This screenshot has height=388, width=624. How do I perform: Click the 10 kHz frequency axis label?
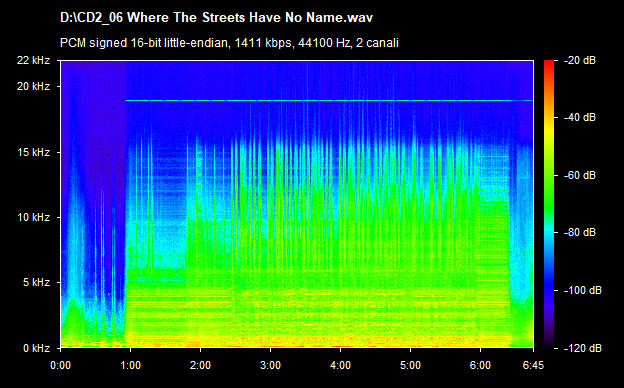[x=33, y=217]
